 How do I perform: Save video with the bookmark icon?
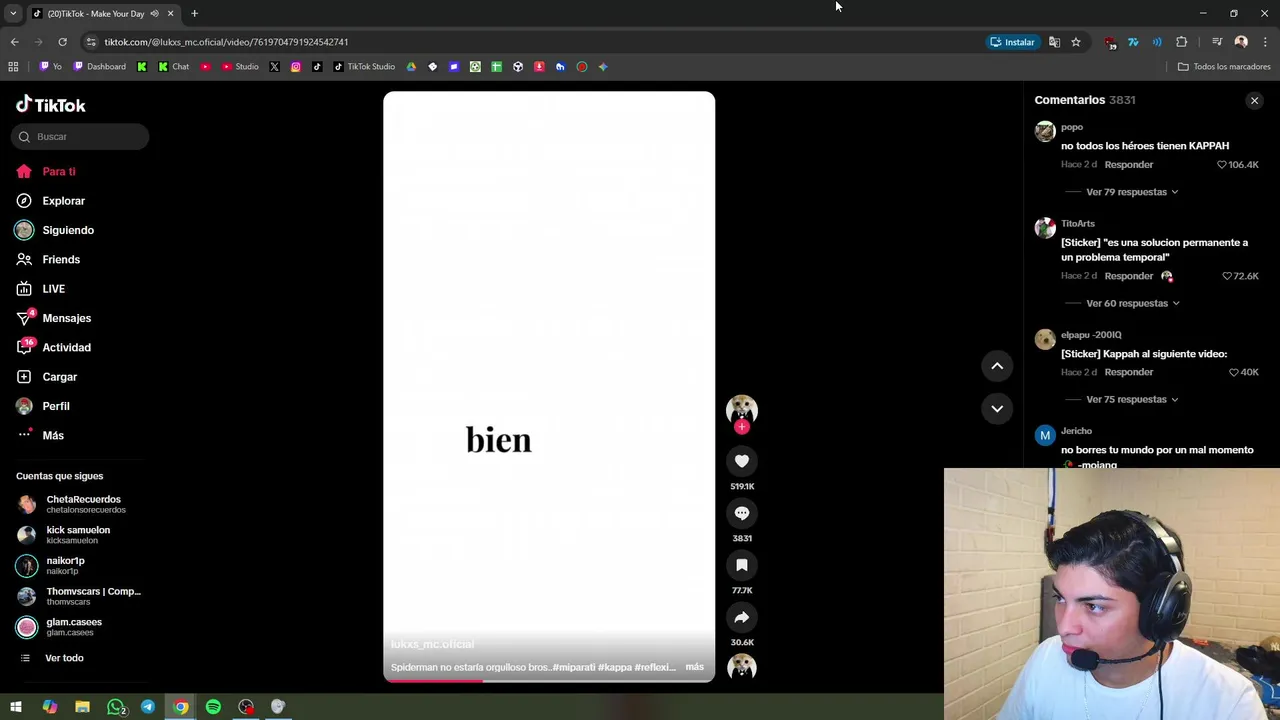click(x=742, y=565)
